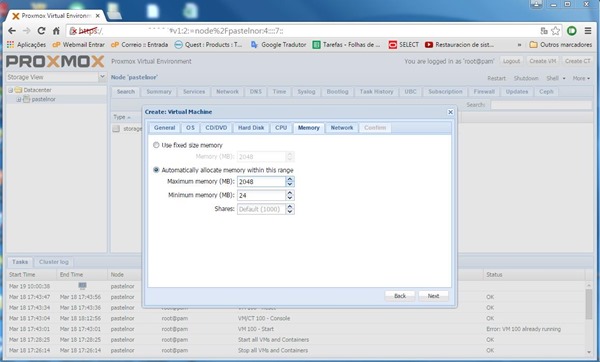Open the Tarefas - Folhas de bookmark
This screenshot has height=362, width=600.
tap(347, 45)
